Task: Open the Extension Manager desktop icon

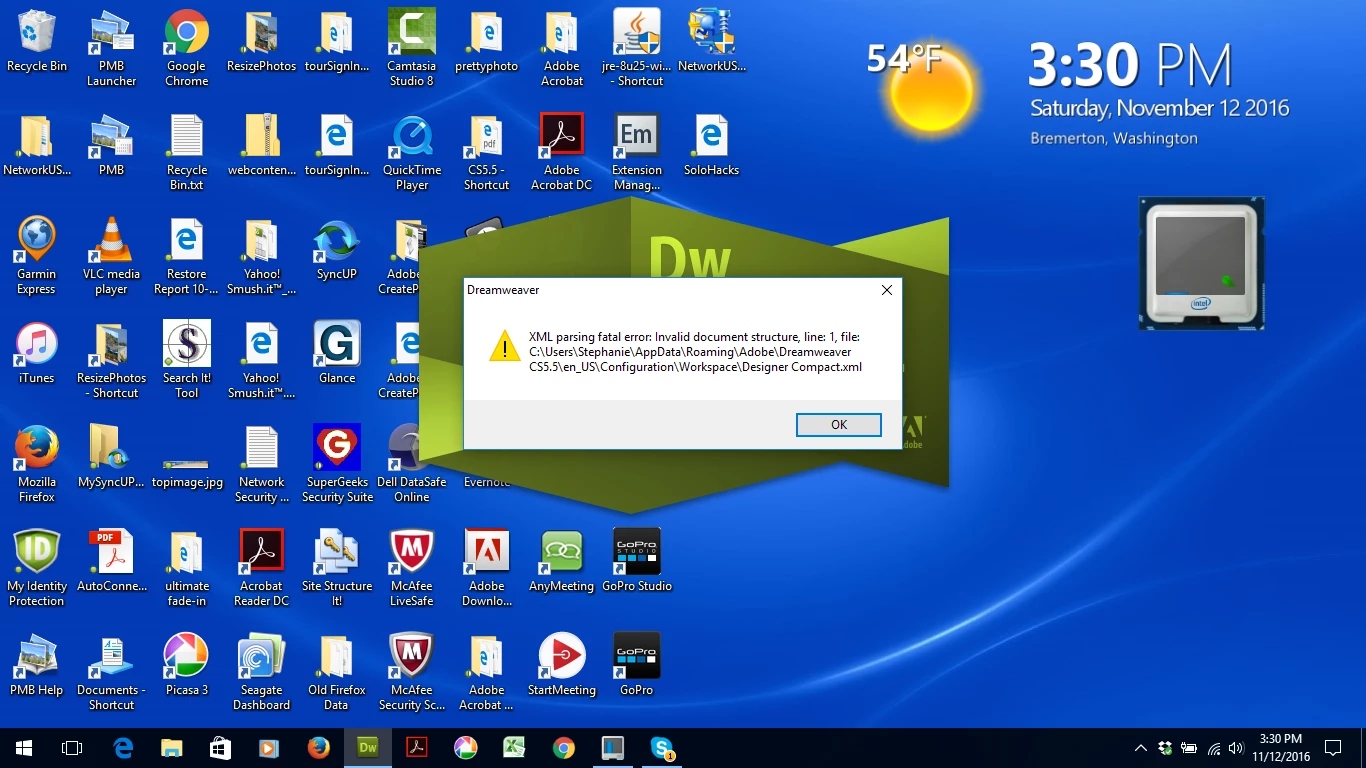Action: 636,152
